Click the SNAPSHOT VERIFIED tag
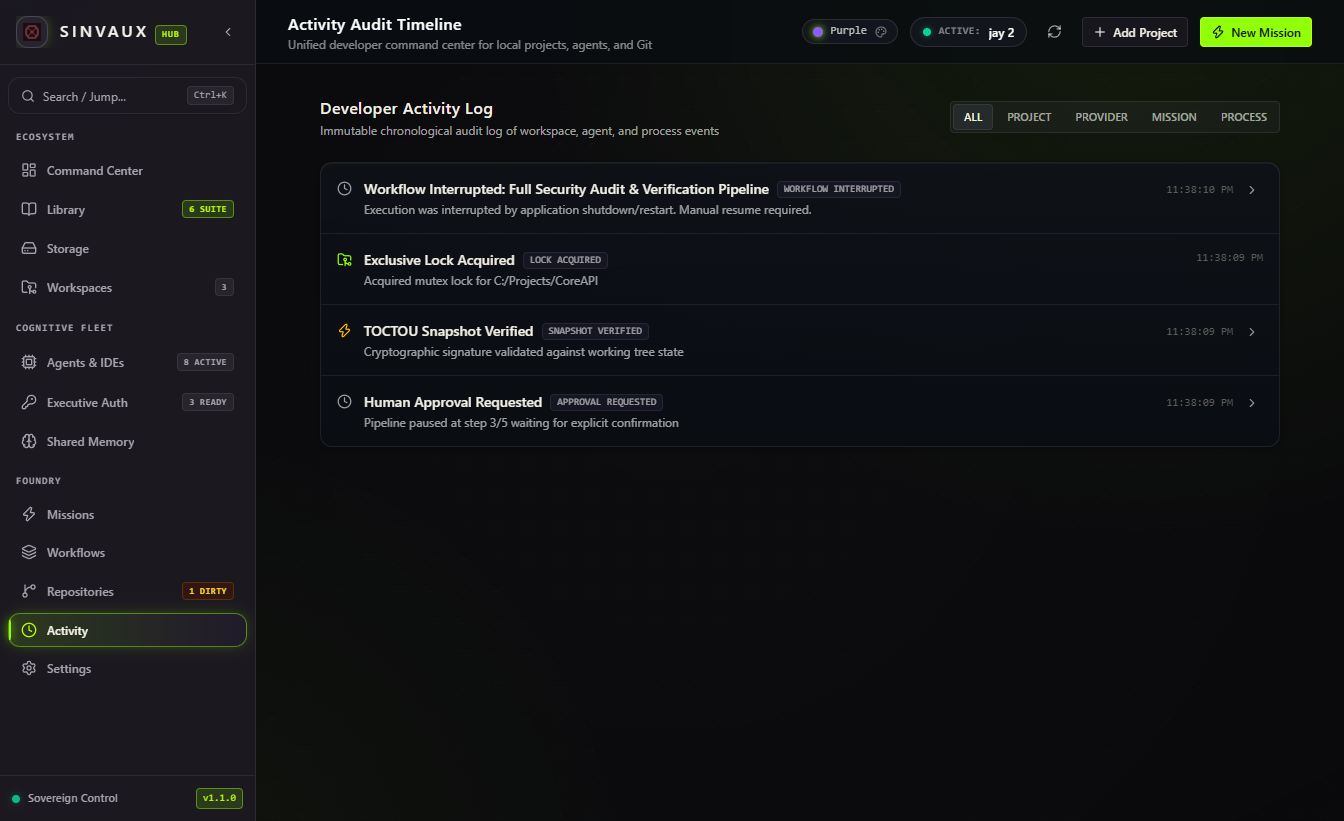 (595, 331)
